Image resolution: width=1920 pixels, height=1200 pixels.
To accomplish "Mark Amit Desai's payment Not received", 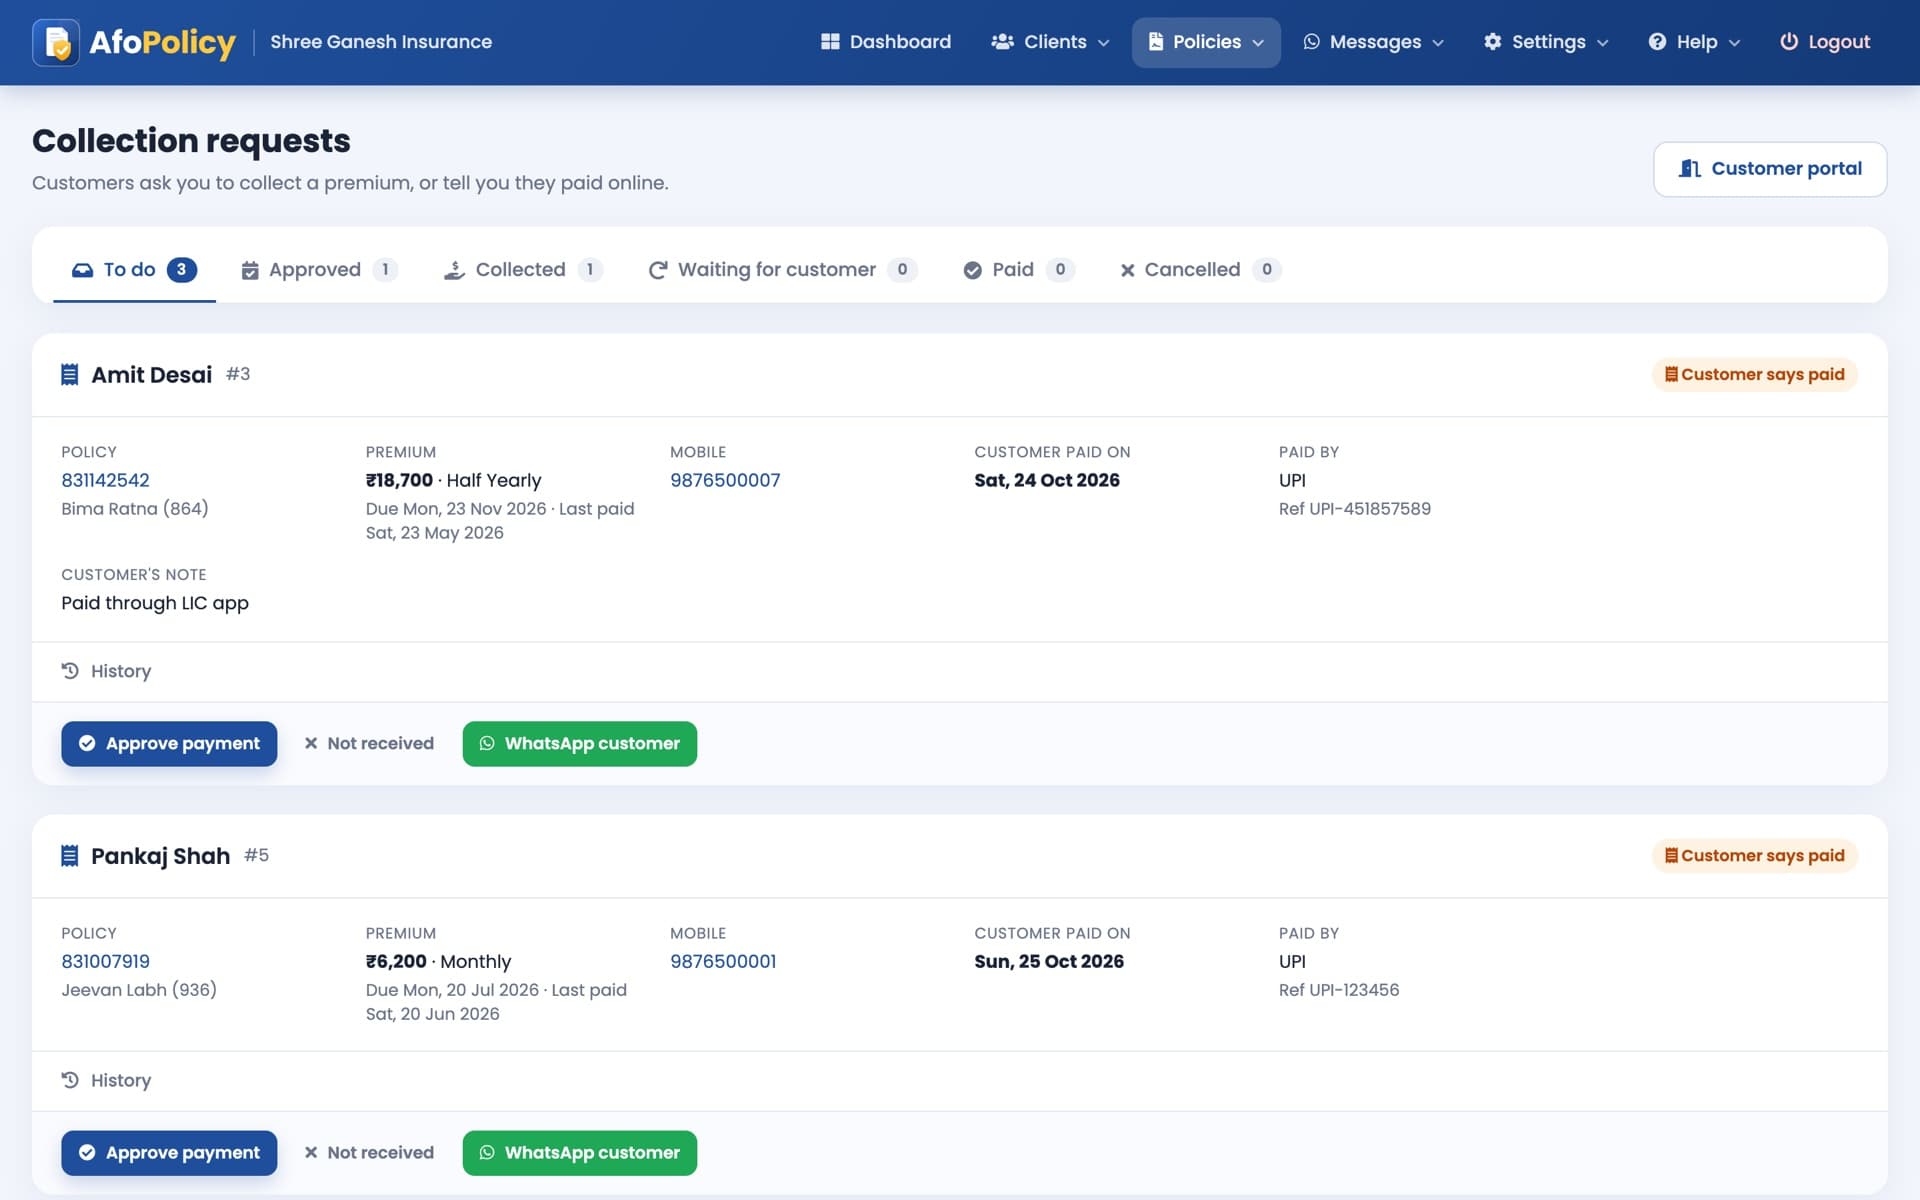I will pyautogui.click(x=369, y=744).
